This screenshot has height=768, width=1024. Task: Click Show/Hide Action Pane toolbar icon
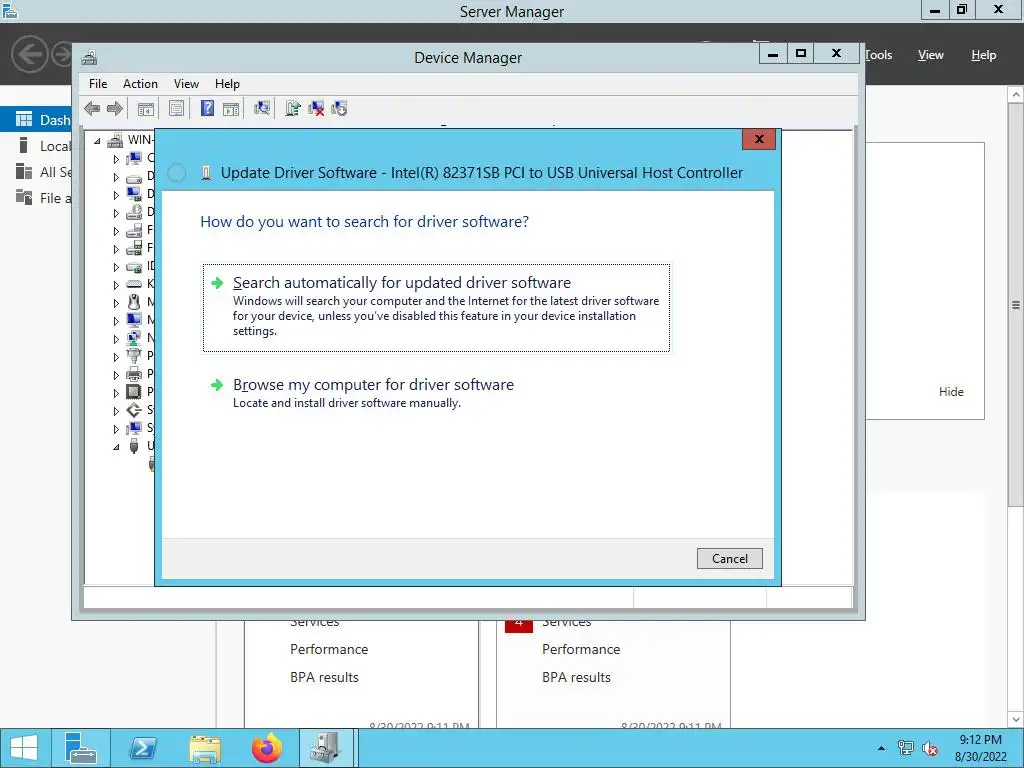[x=231, y=108]
